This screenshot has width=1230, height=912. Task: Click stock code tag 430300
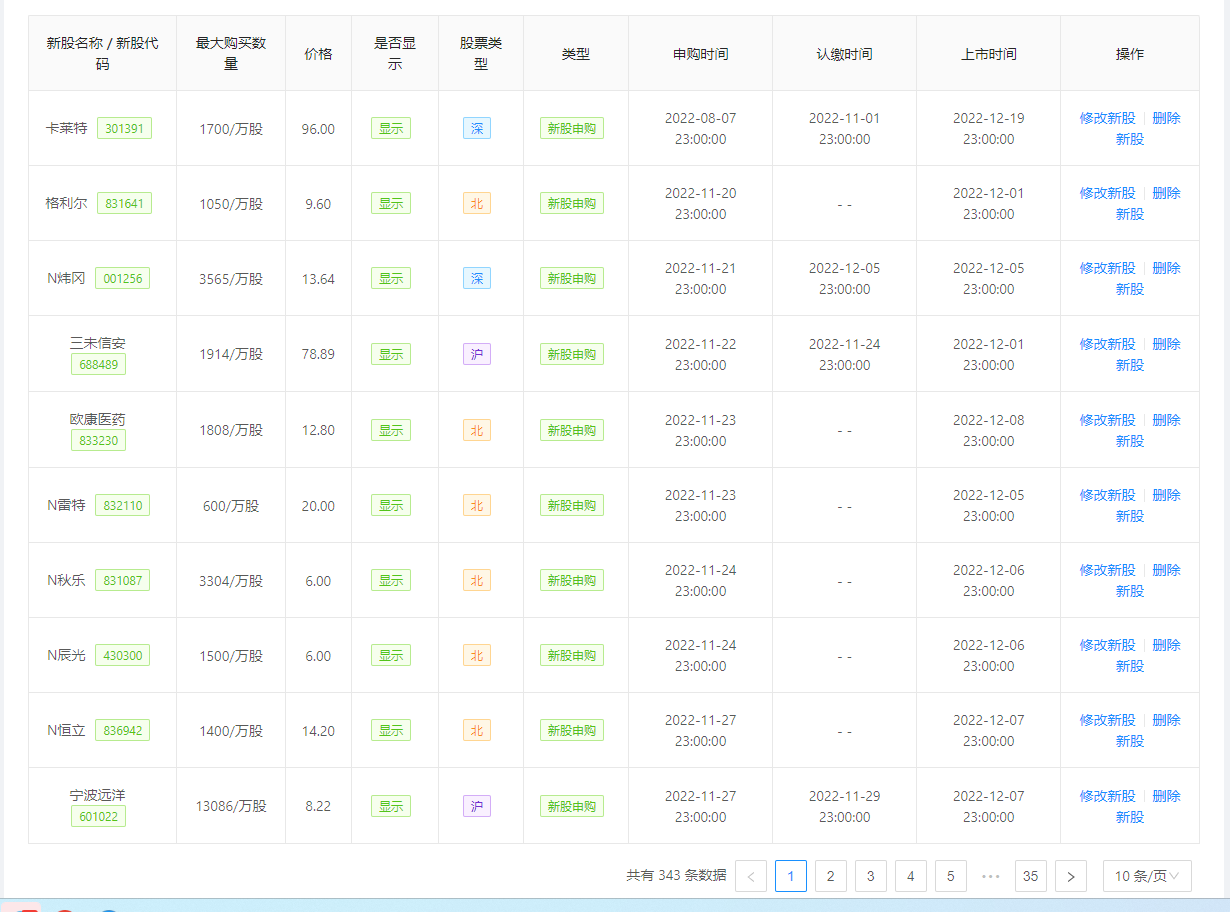(x=122, y=656)
